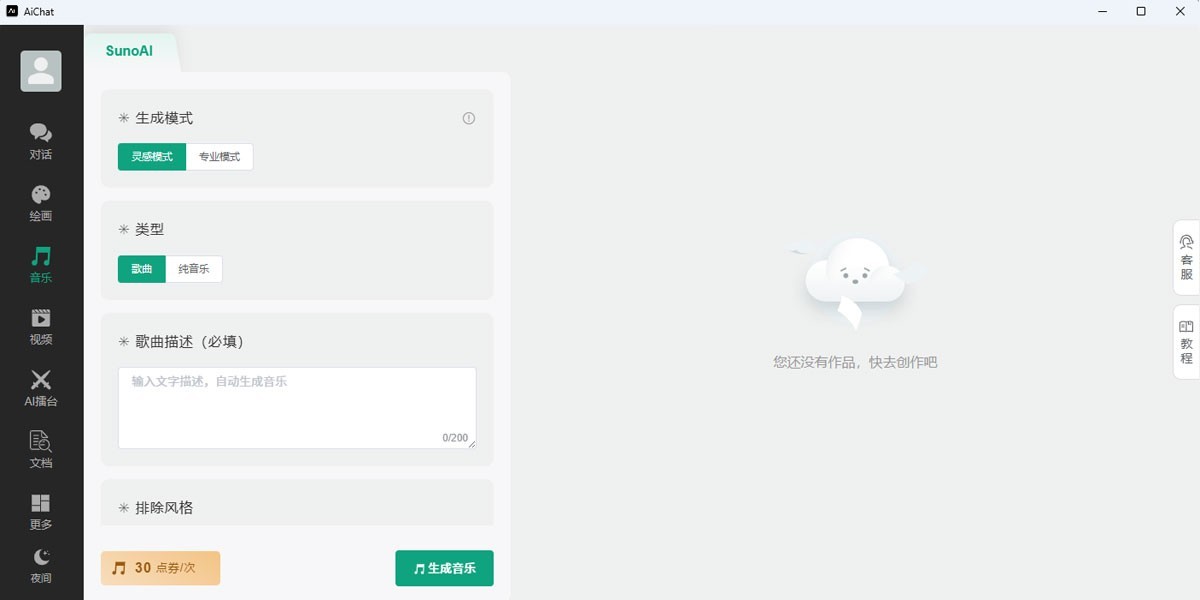
Task: Open the 文档 document section
Action: tap(41, 450)
